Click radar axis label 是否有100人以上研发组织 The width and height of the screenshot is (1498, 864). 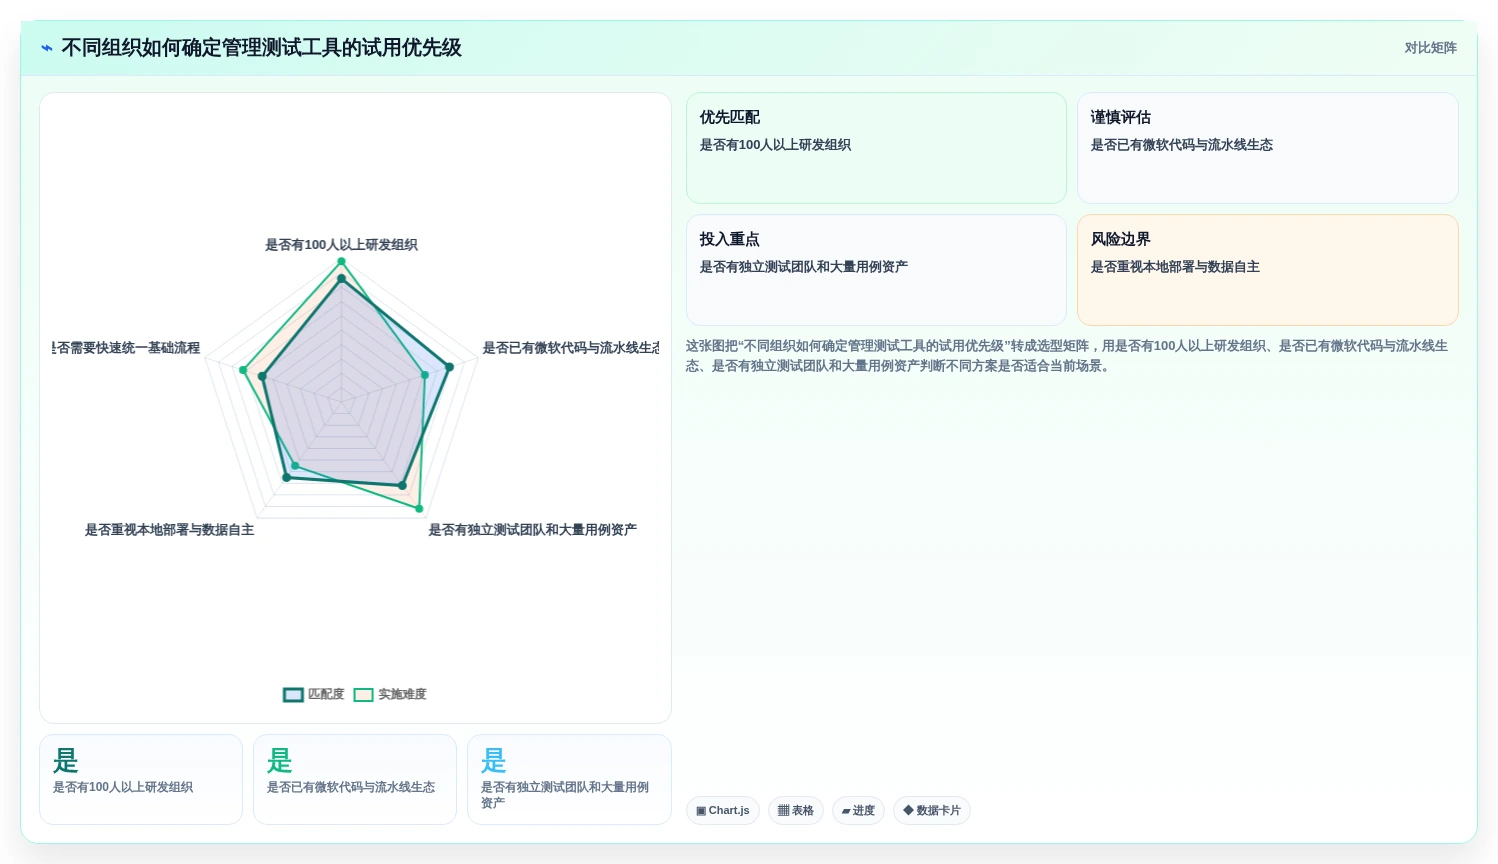(x=341, y=245)
